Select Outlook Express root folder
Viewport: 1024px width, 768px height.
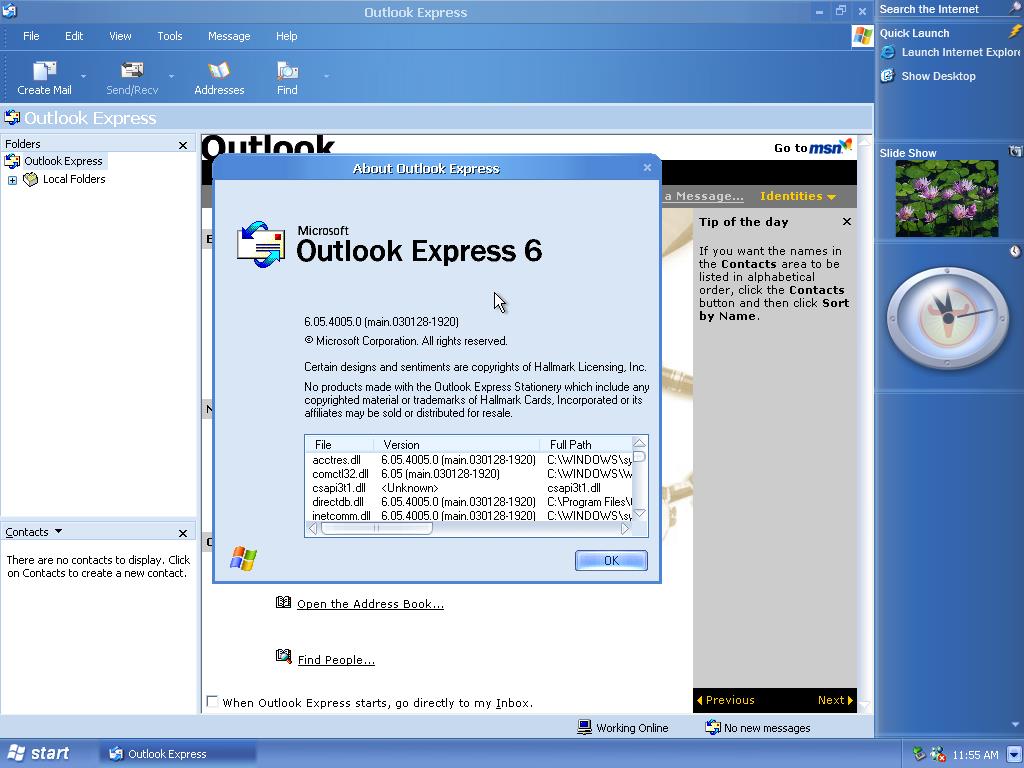tap(63, 161)
